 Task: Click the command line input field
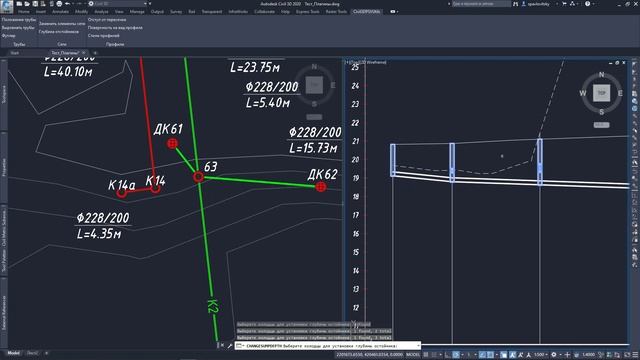point(329,346)
